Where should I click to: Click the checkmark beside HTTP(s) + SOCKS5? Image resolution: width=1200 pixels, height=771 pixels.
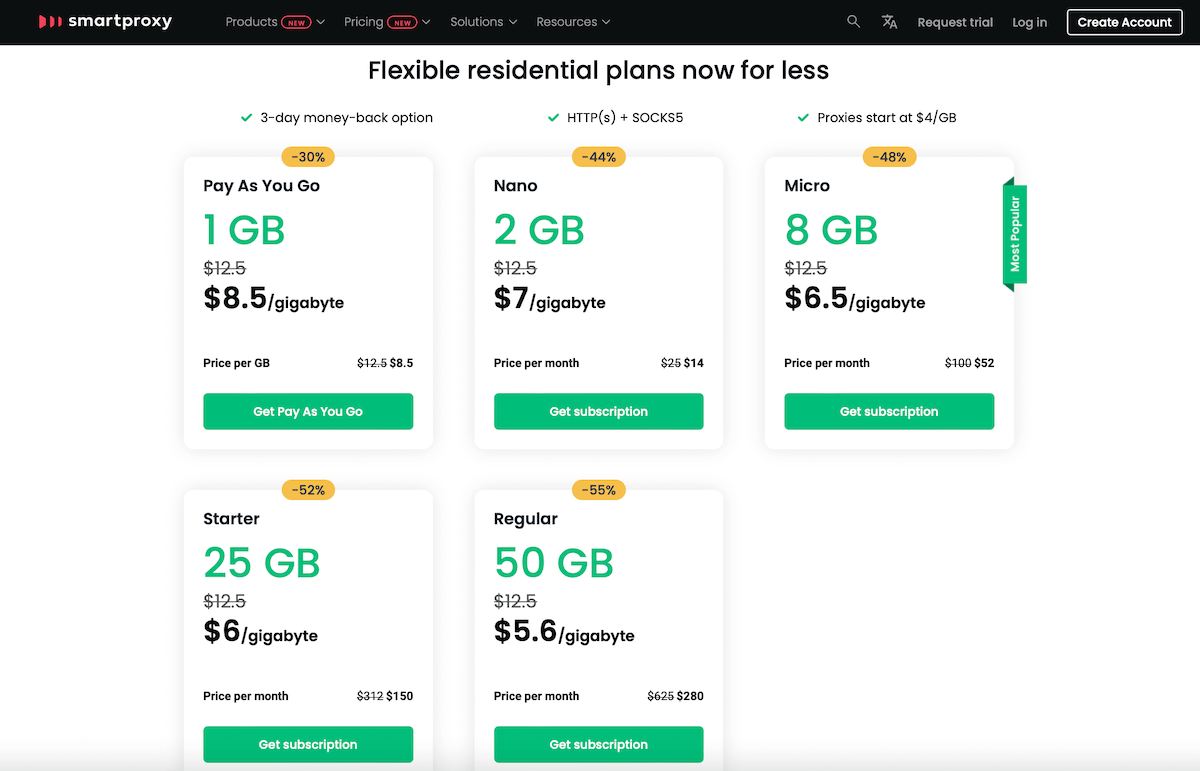(553, 118)
